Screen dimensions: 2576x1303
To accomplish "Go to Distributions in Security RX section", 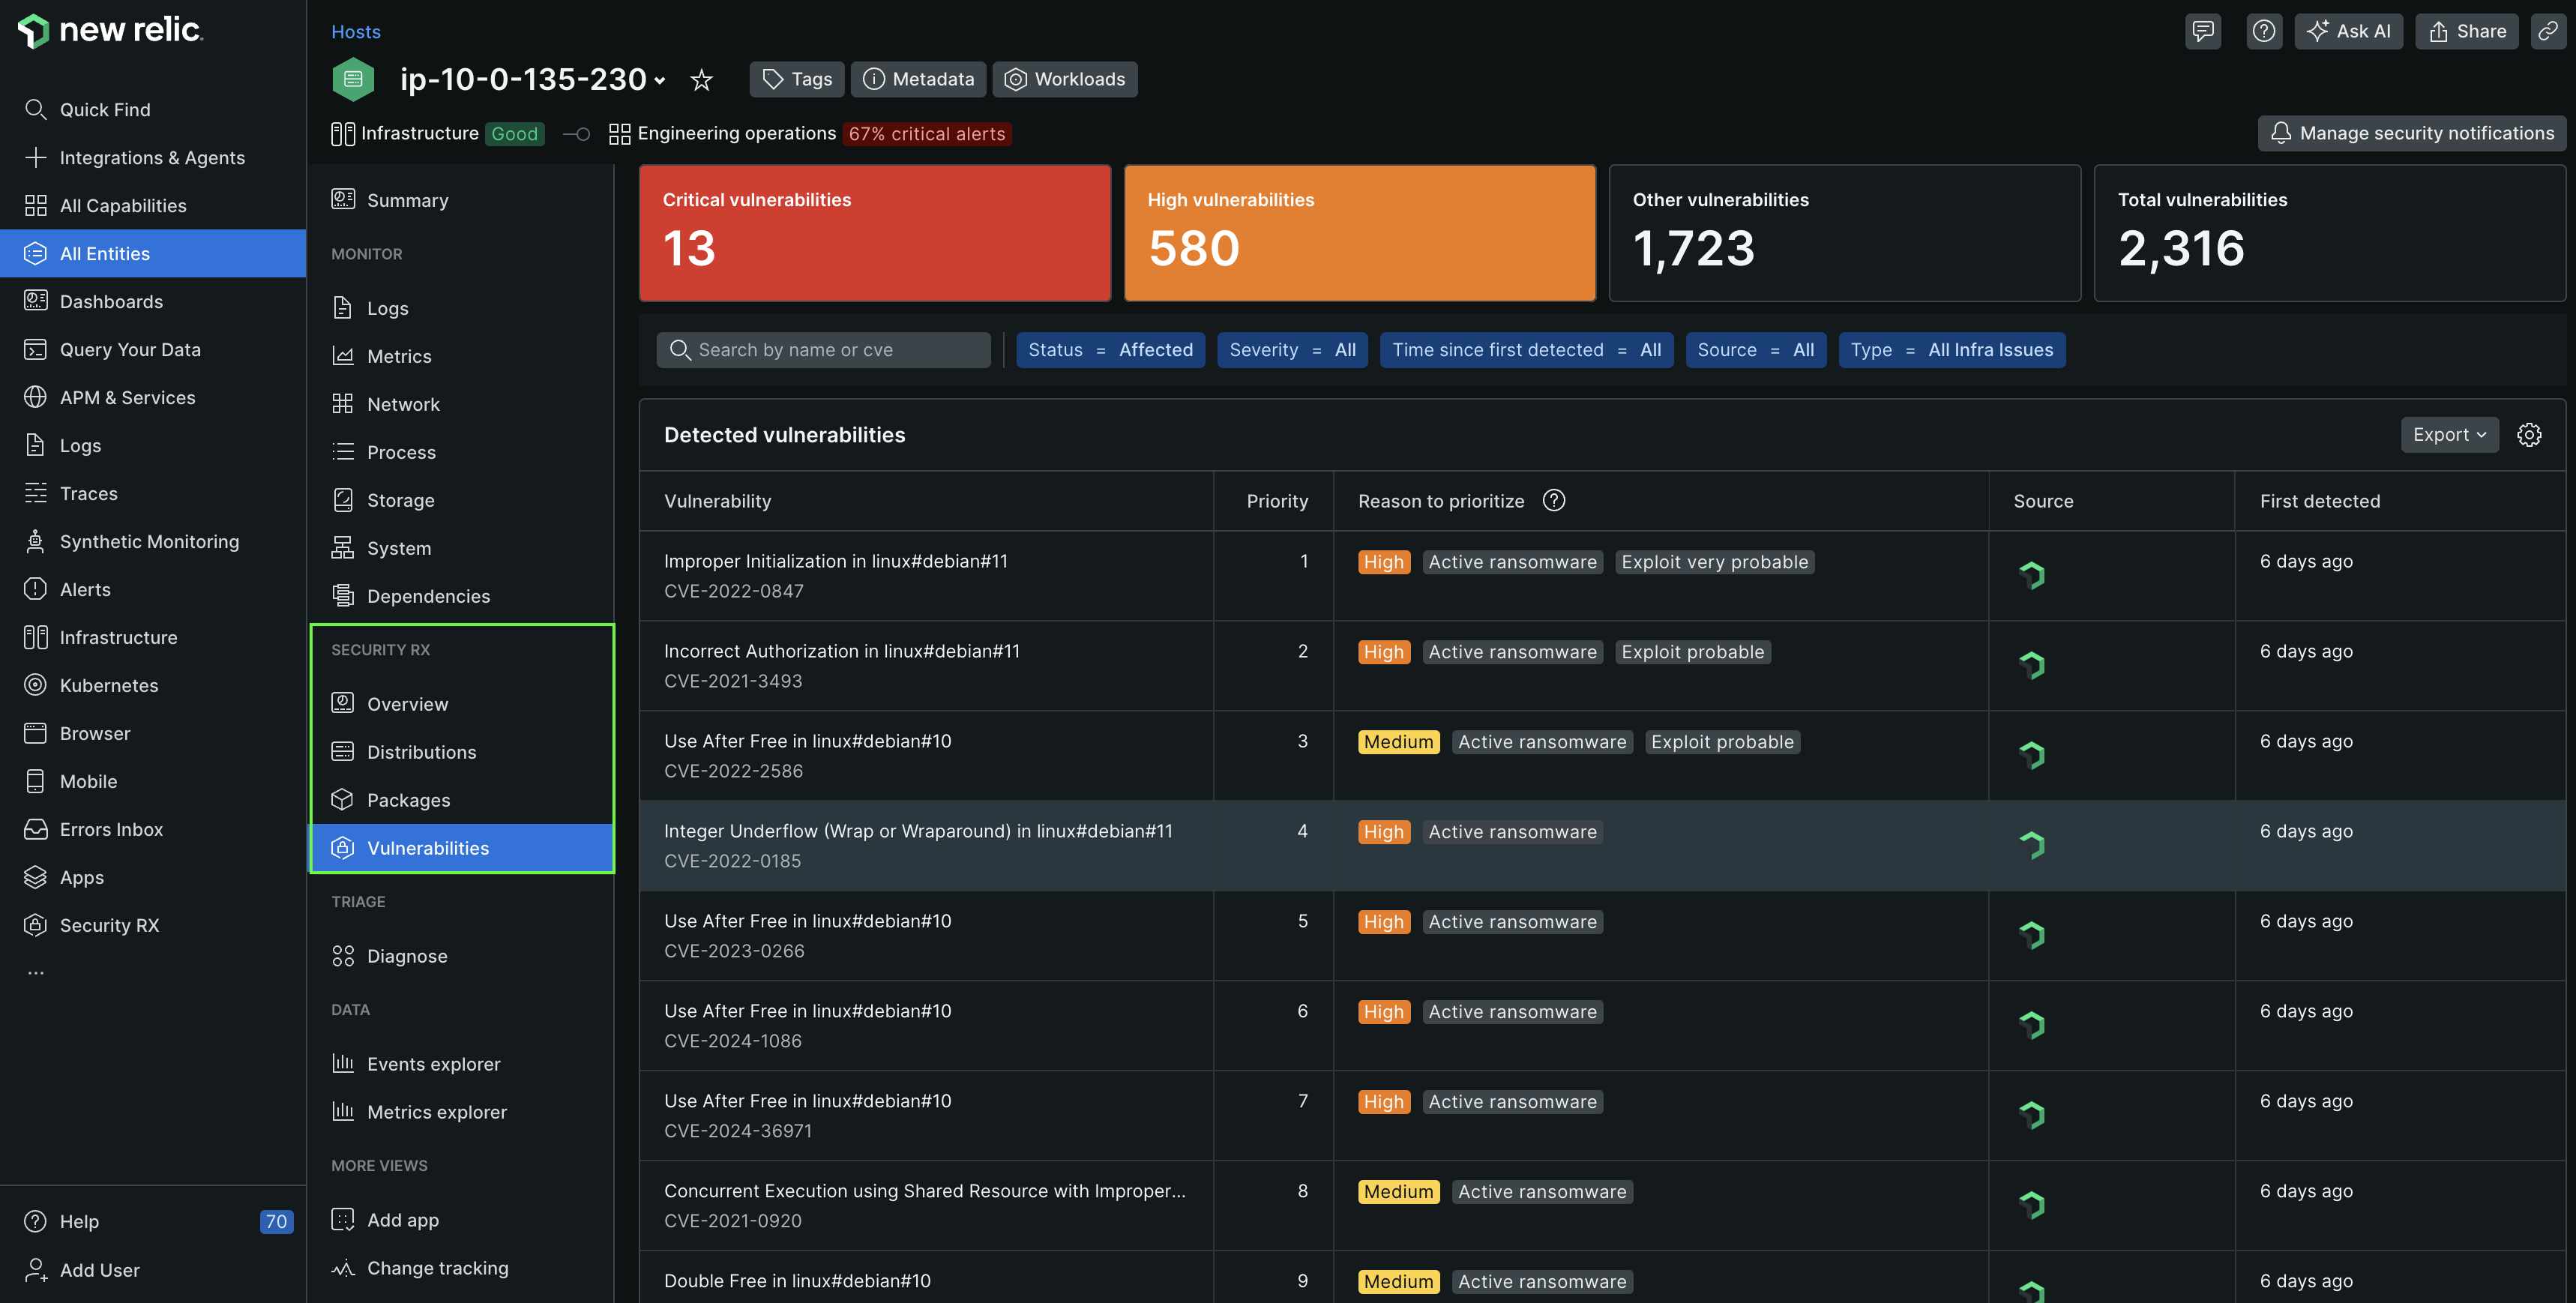I will pos(421,752).
